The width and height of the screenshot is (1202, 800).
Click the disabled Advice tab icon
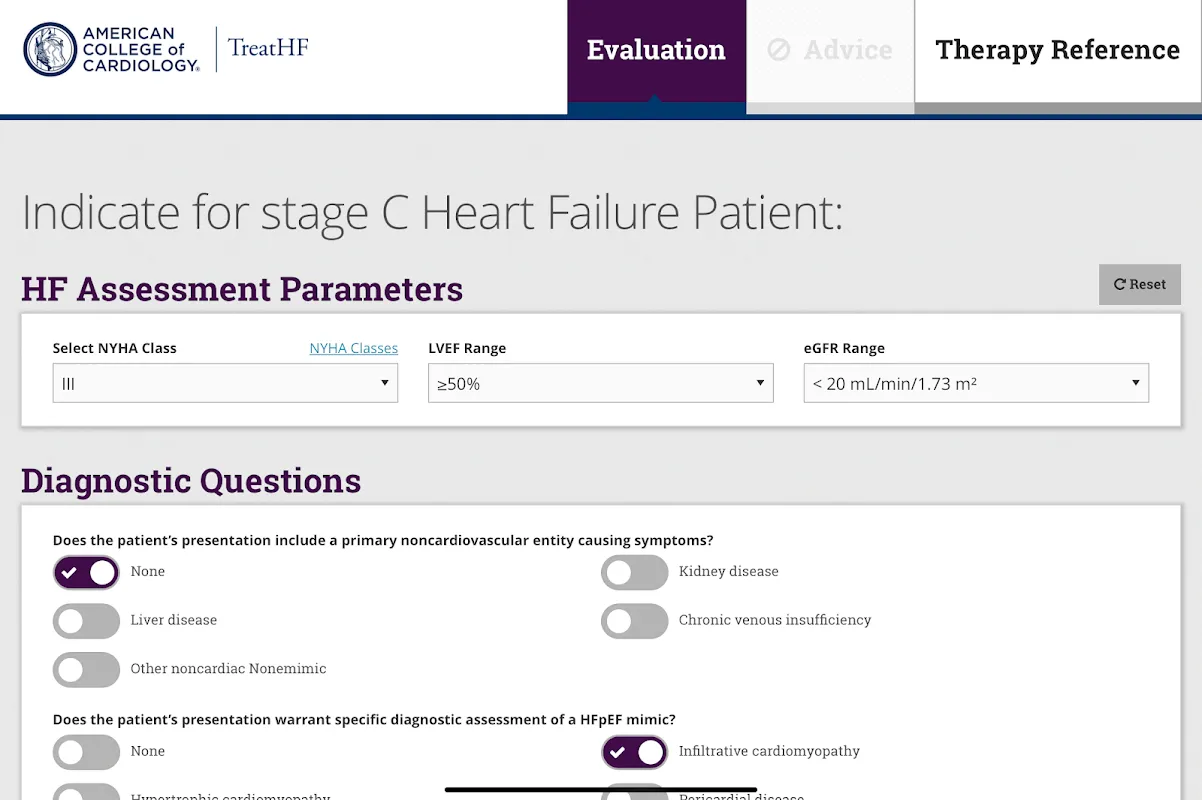(779, 50)
